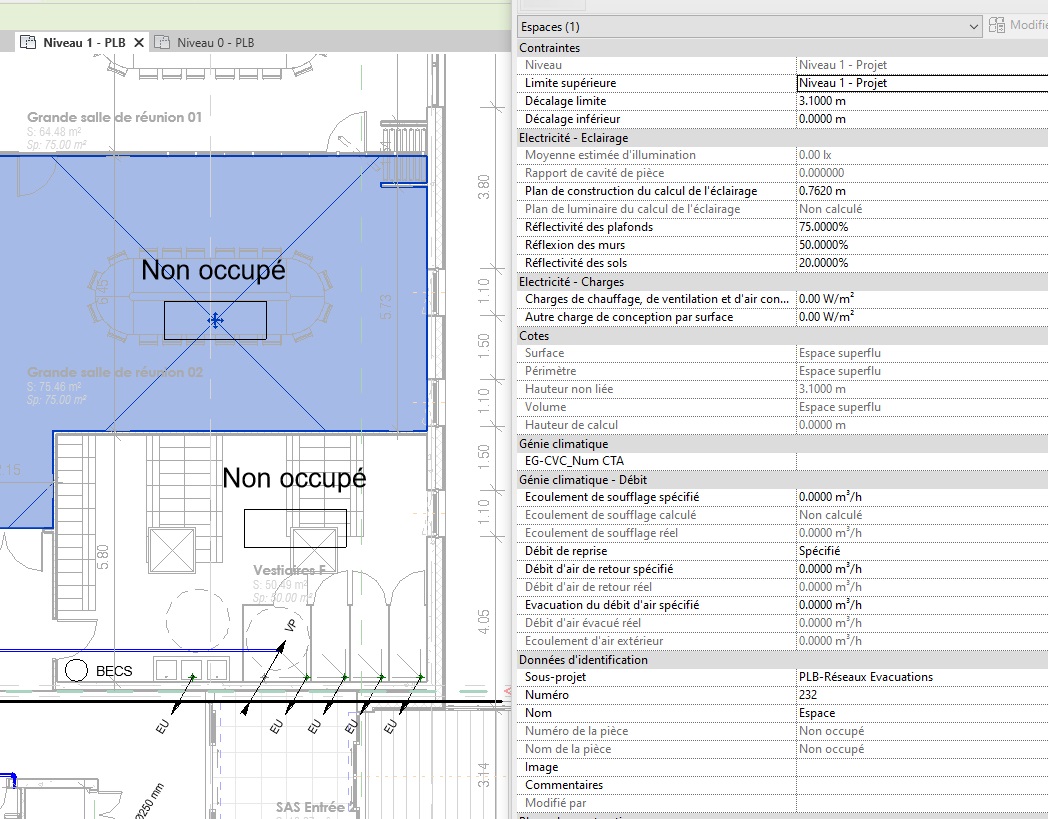
Task: Close the Niveau 1 - PLB view tab
Action: pyautogui.click(x=139, y=42)
